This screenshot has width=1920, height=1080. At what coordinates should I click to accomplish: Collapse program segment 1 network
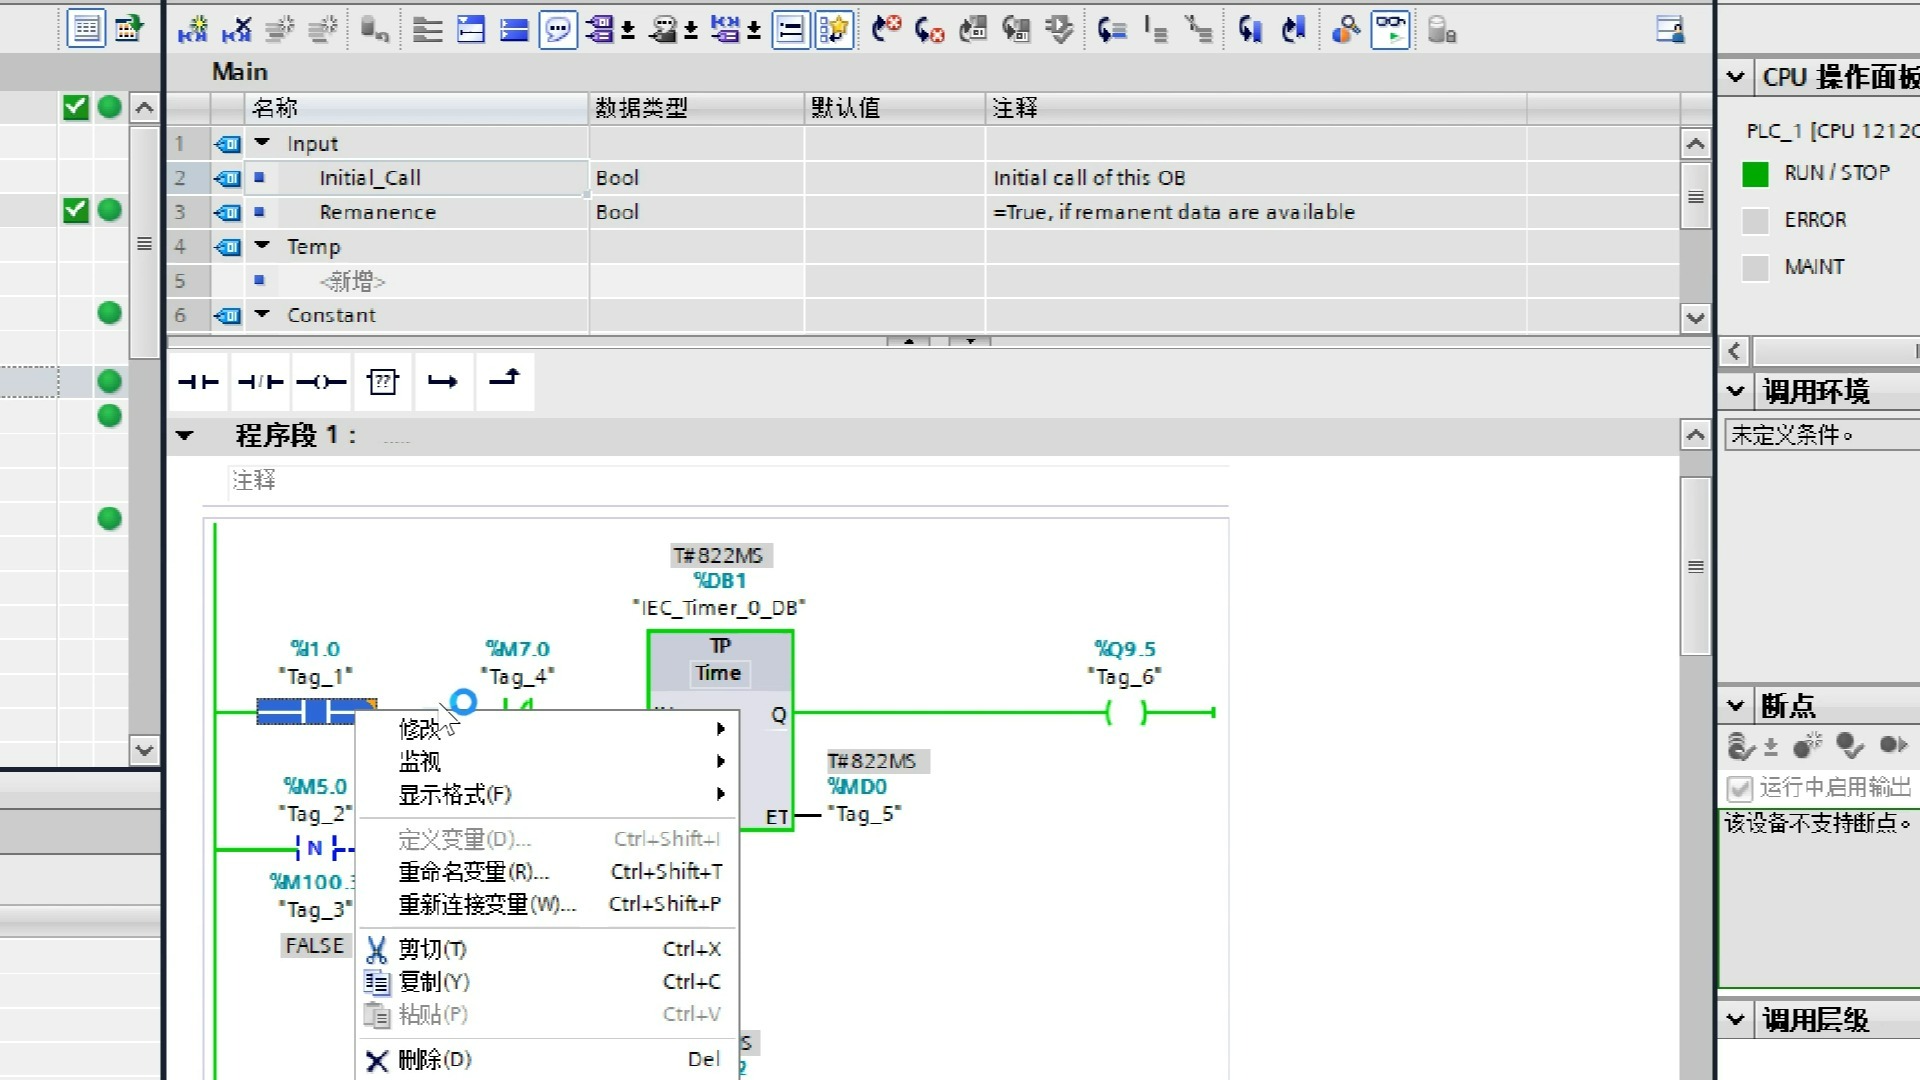coord(184,435)
